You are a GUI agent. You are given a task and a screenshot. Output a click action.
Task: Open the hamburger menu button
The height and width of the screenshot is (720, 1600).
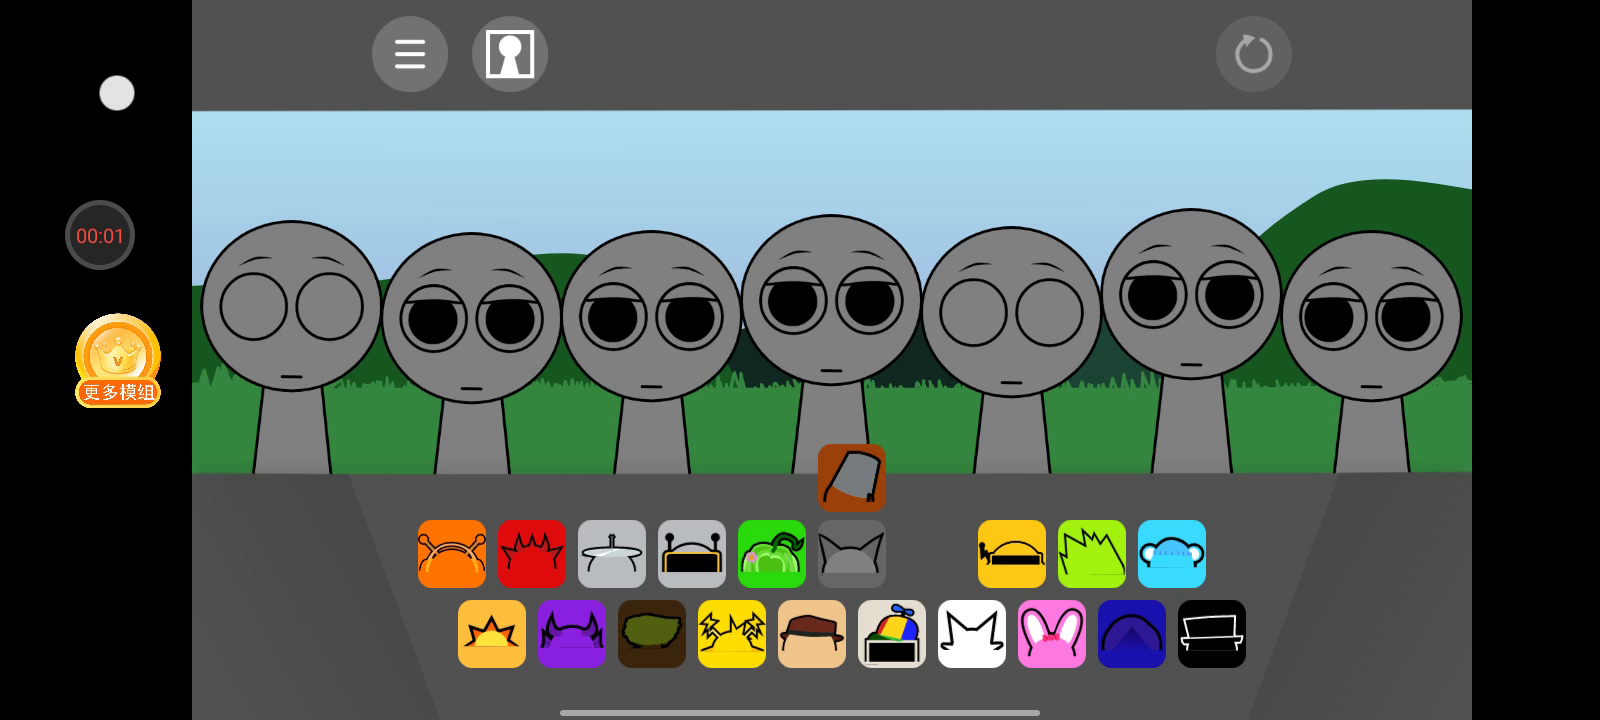[x=410, y=54]
